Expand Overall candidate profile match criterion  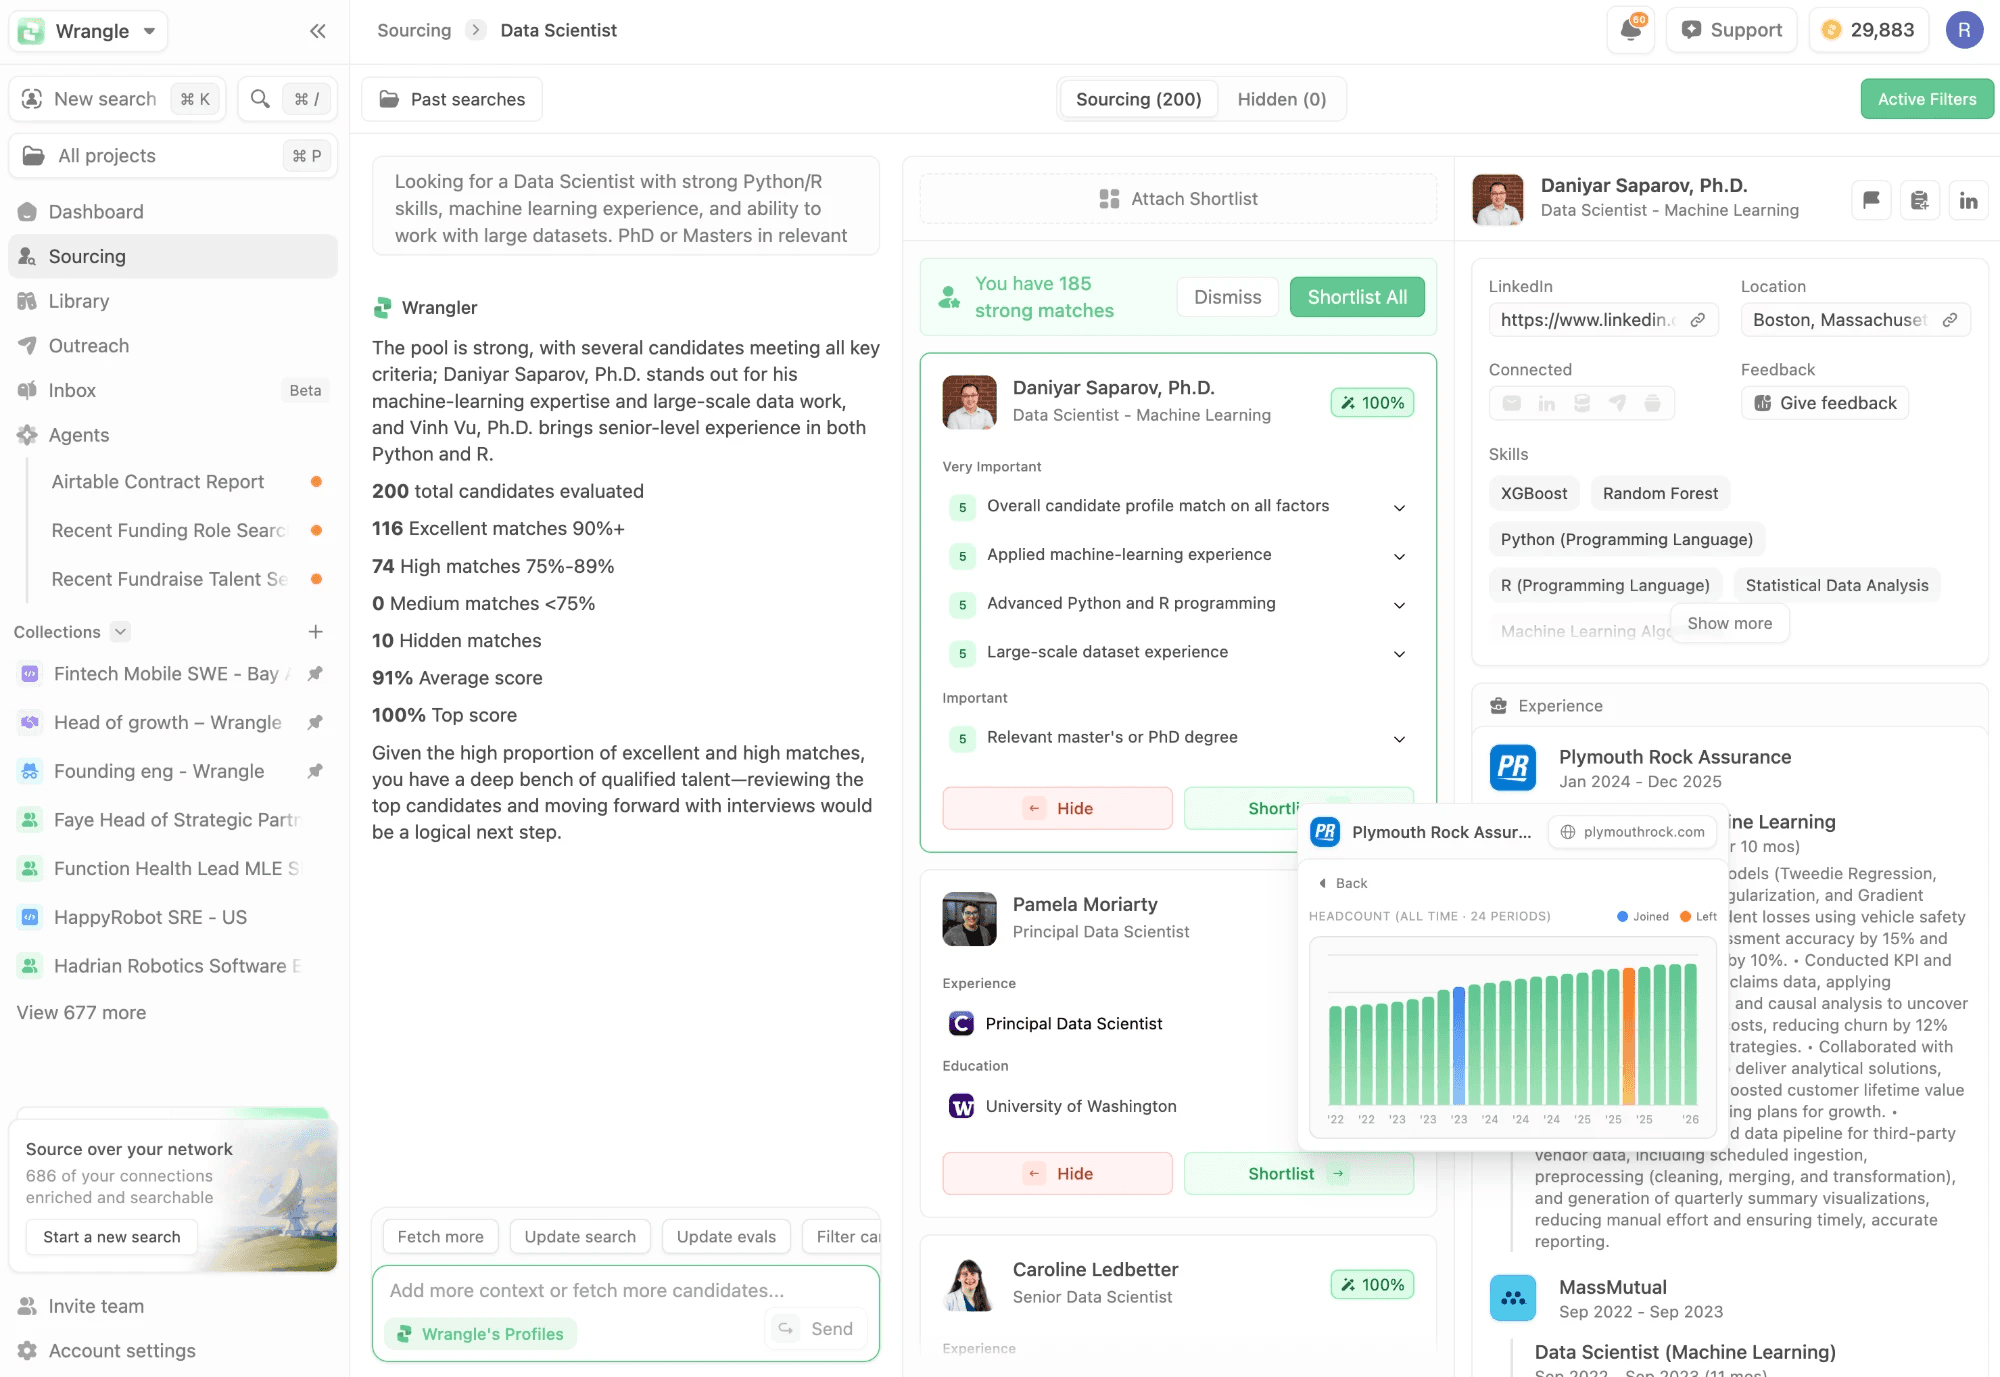coord(1399,507)
